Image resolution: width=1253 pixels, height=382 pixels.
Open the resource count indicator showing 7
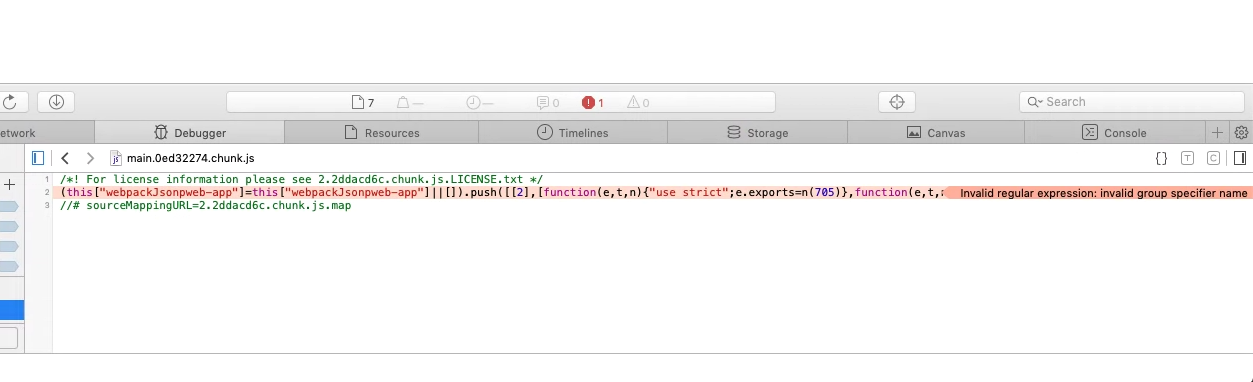pyautogui.click(x=363, y=102)
